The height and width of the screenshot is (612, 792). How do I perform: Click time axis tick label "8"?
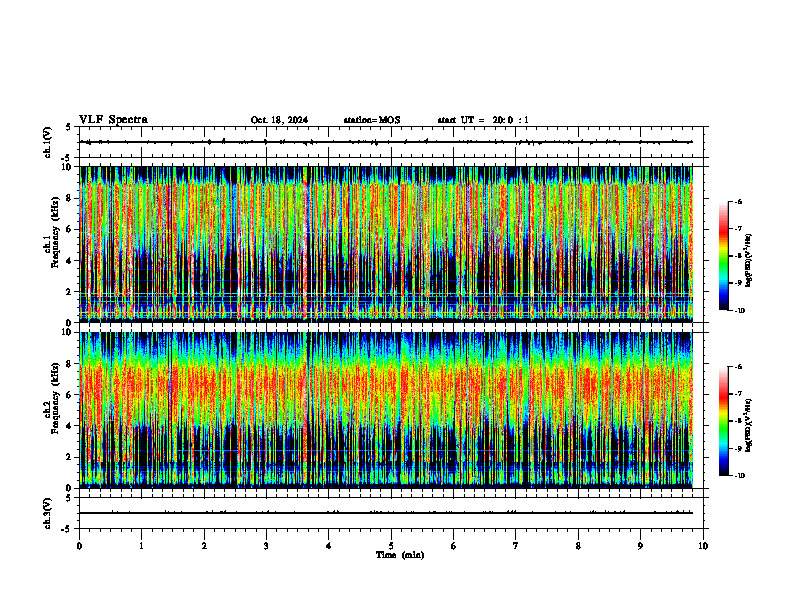578,546
